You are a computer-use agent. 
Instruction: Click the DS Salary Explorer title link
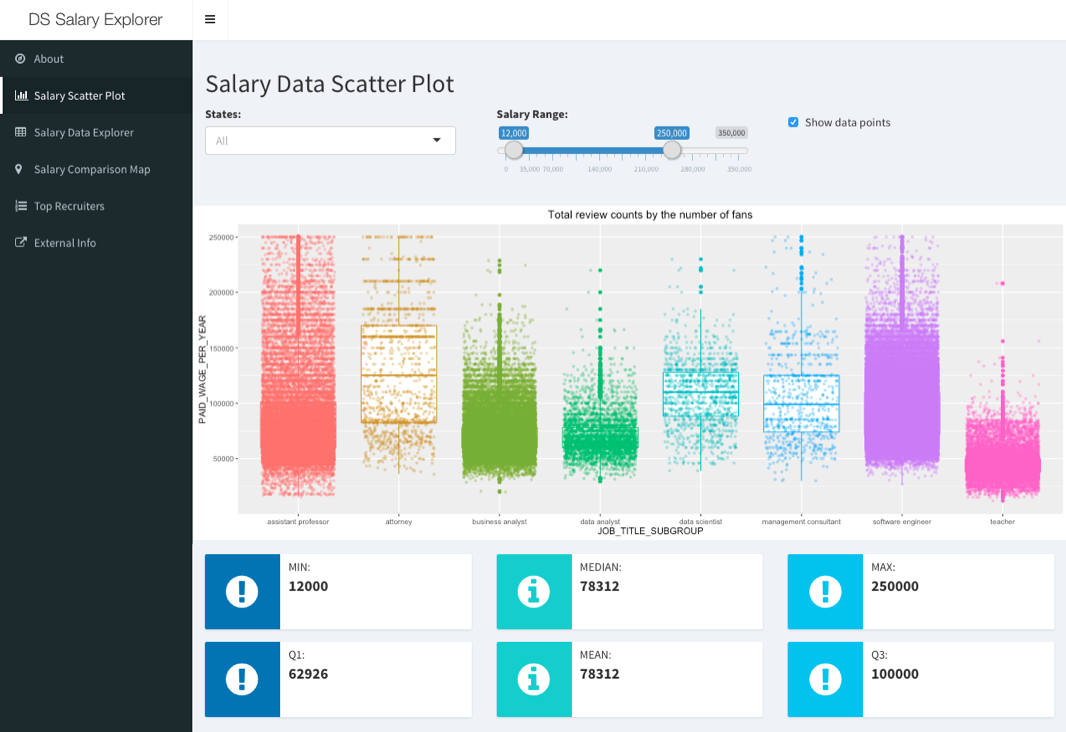pyautogui.click(x=95, y=19)
